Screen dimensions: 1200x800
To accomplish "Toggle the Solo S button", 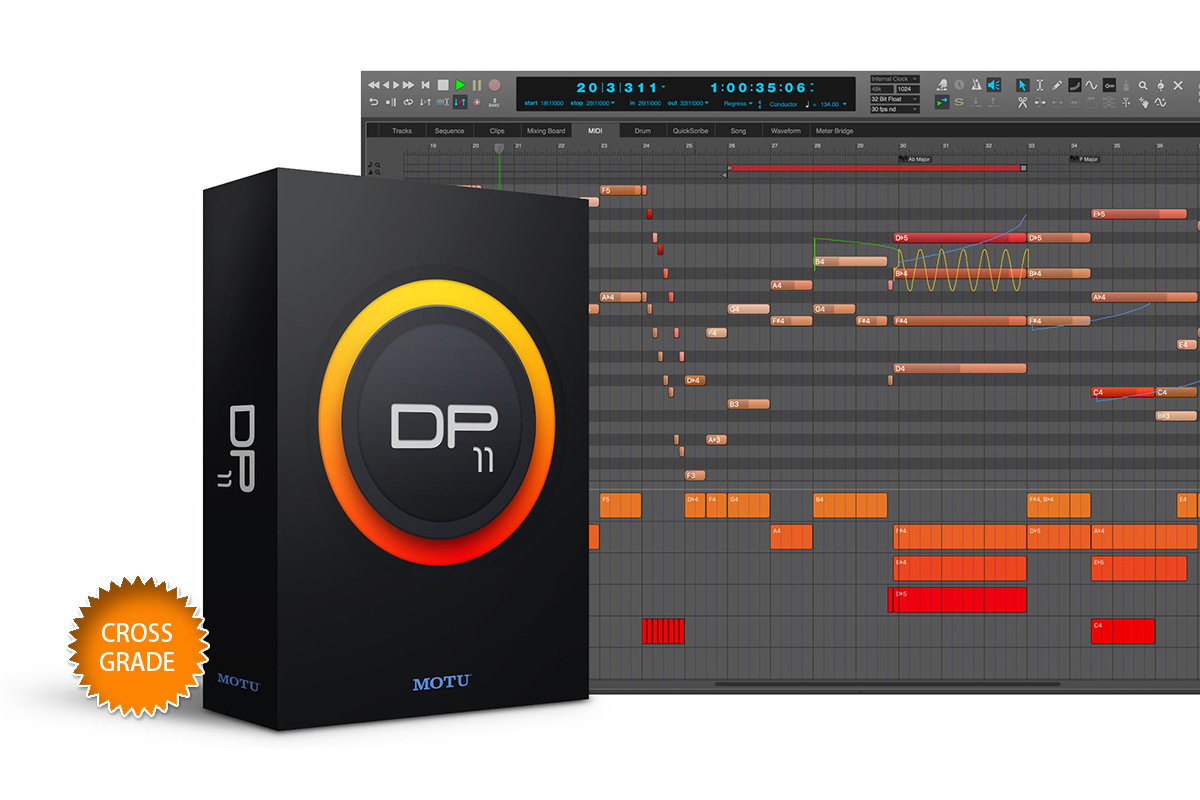I will [x=959, y=103].
